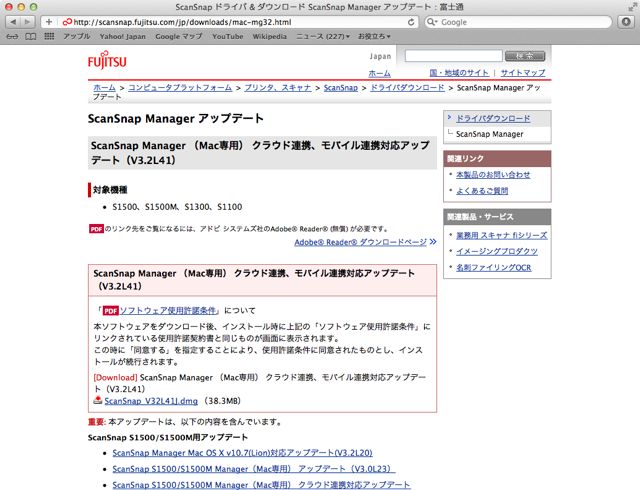Click the ホーム link under Japan
The image size is (640, 490).
click(x=379, y=74)
